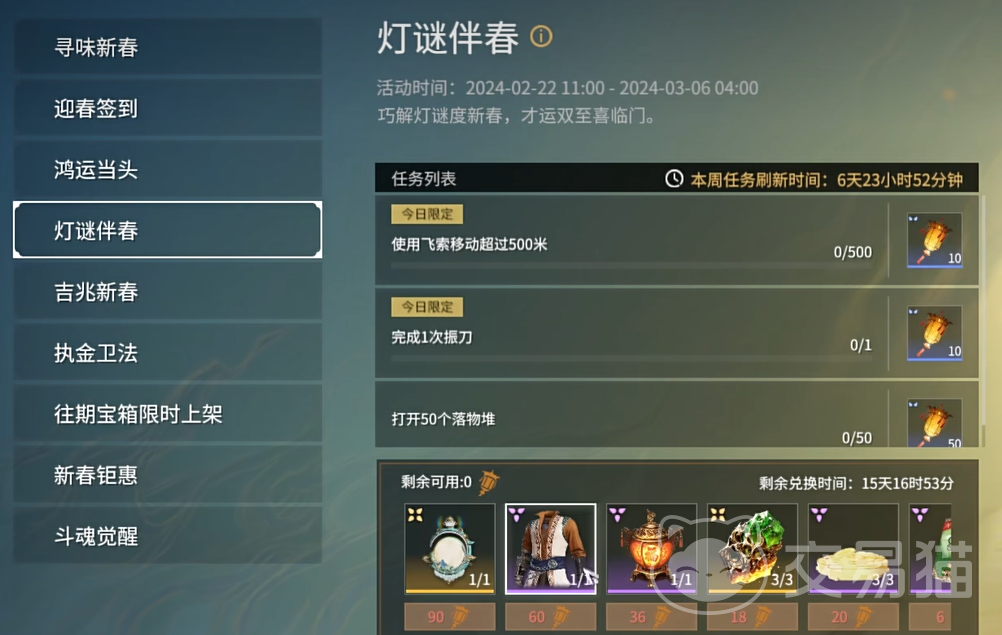Select the round mirror reward item

tap(450, 549)
